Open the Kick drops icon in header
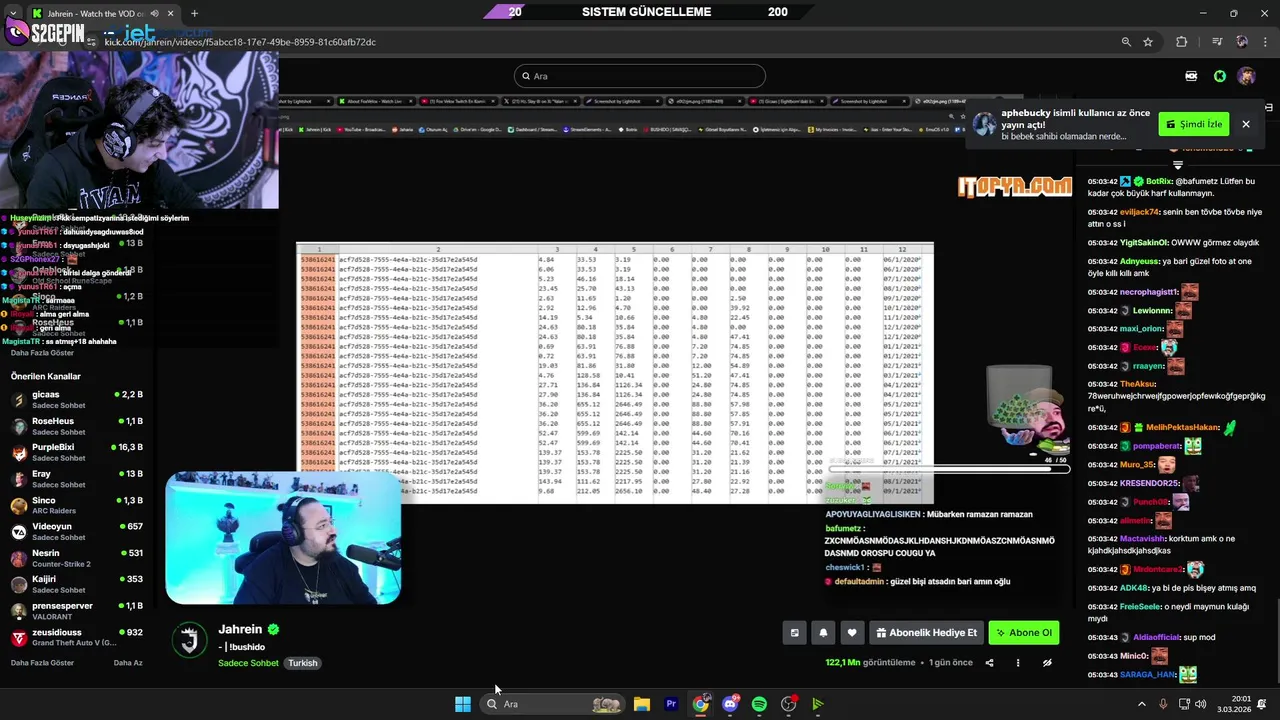 1191,76
